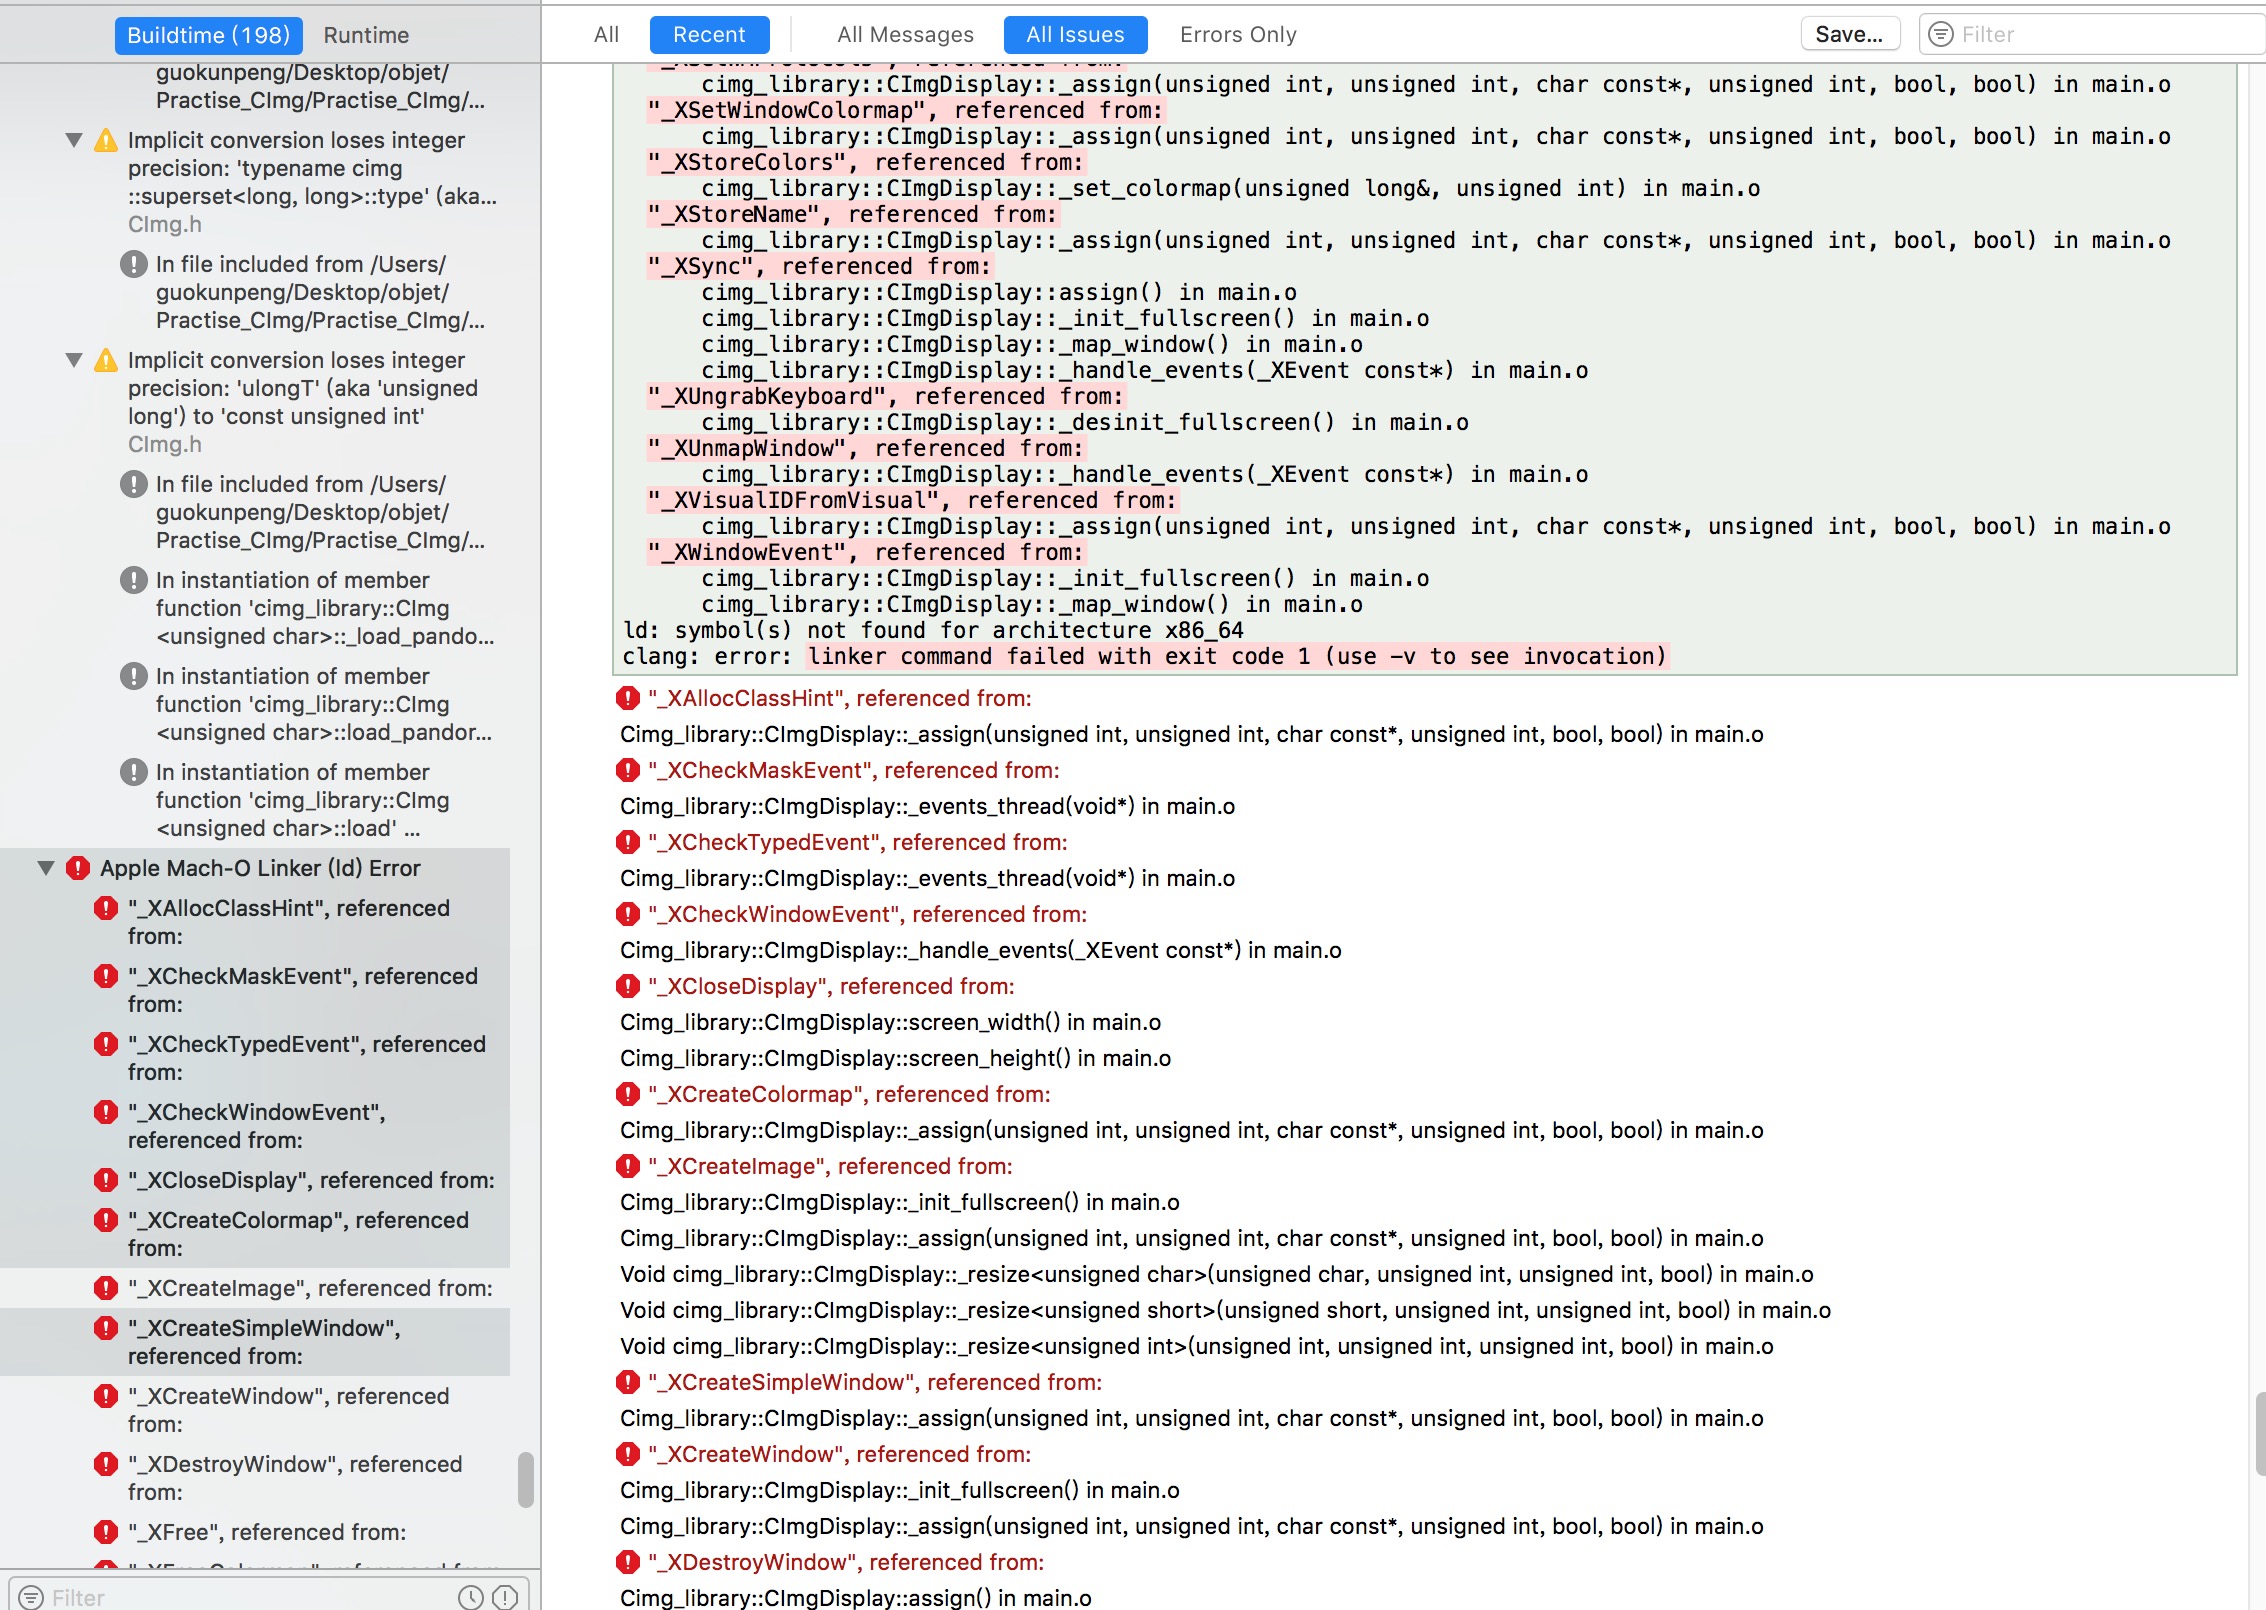Open the All Messages scope
The image size is (2266, 1610).
905,34
